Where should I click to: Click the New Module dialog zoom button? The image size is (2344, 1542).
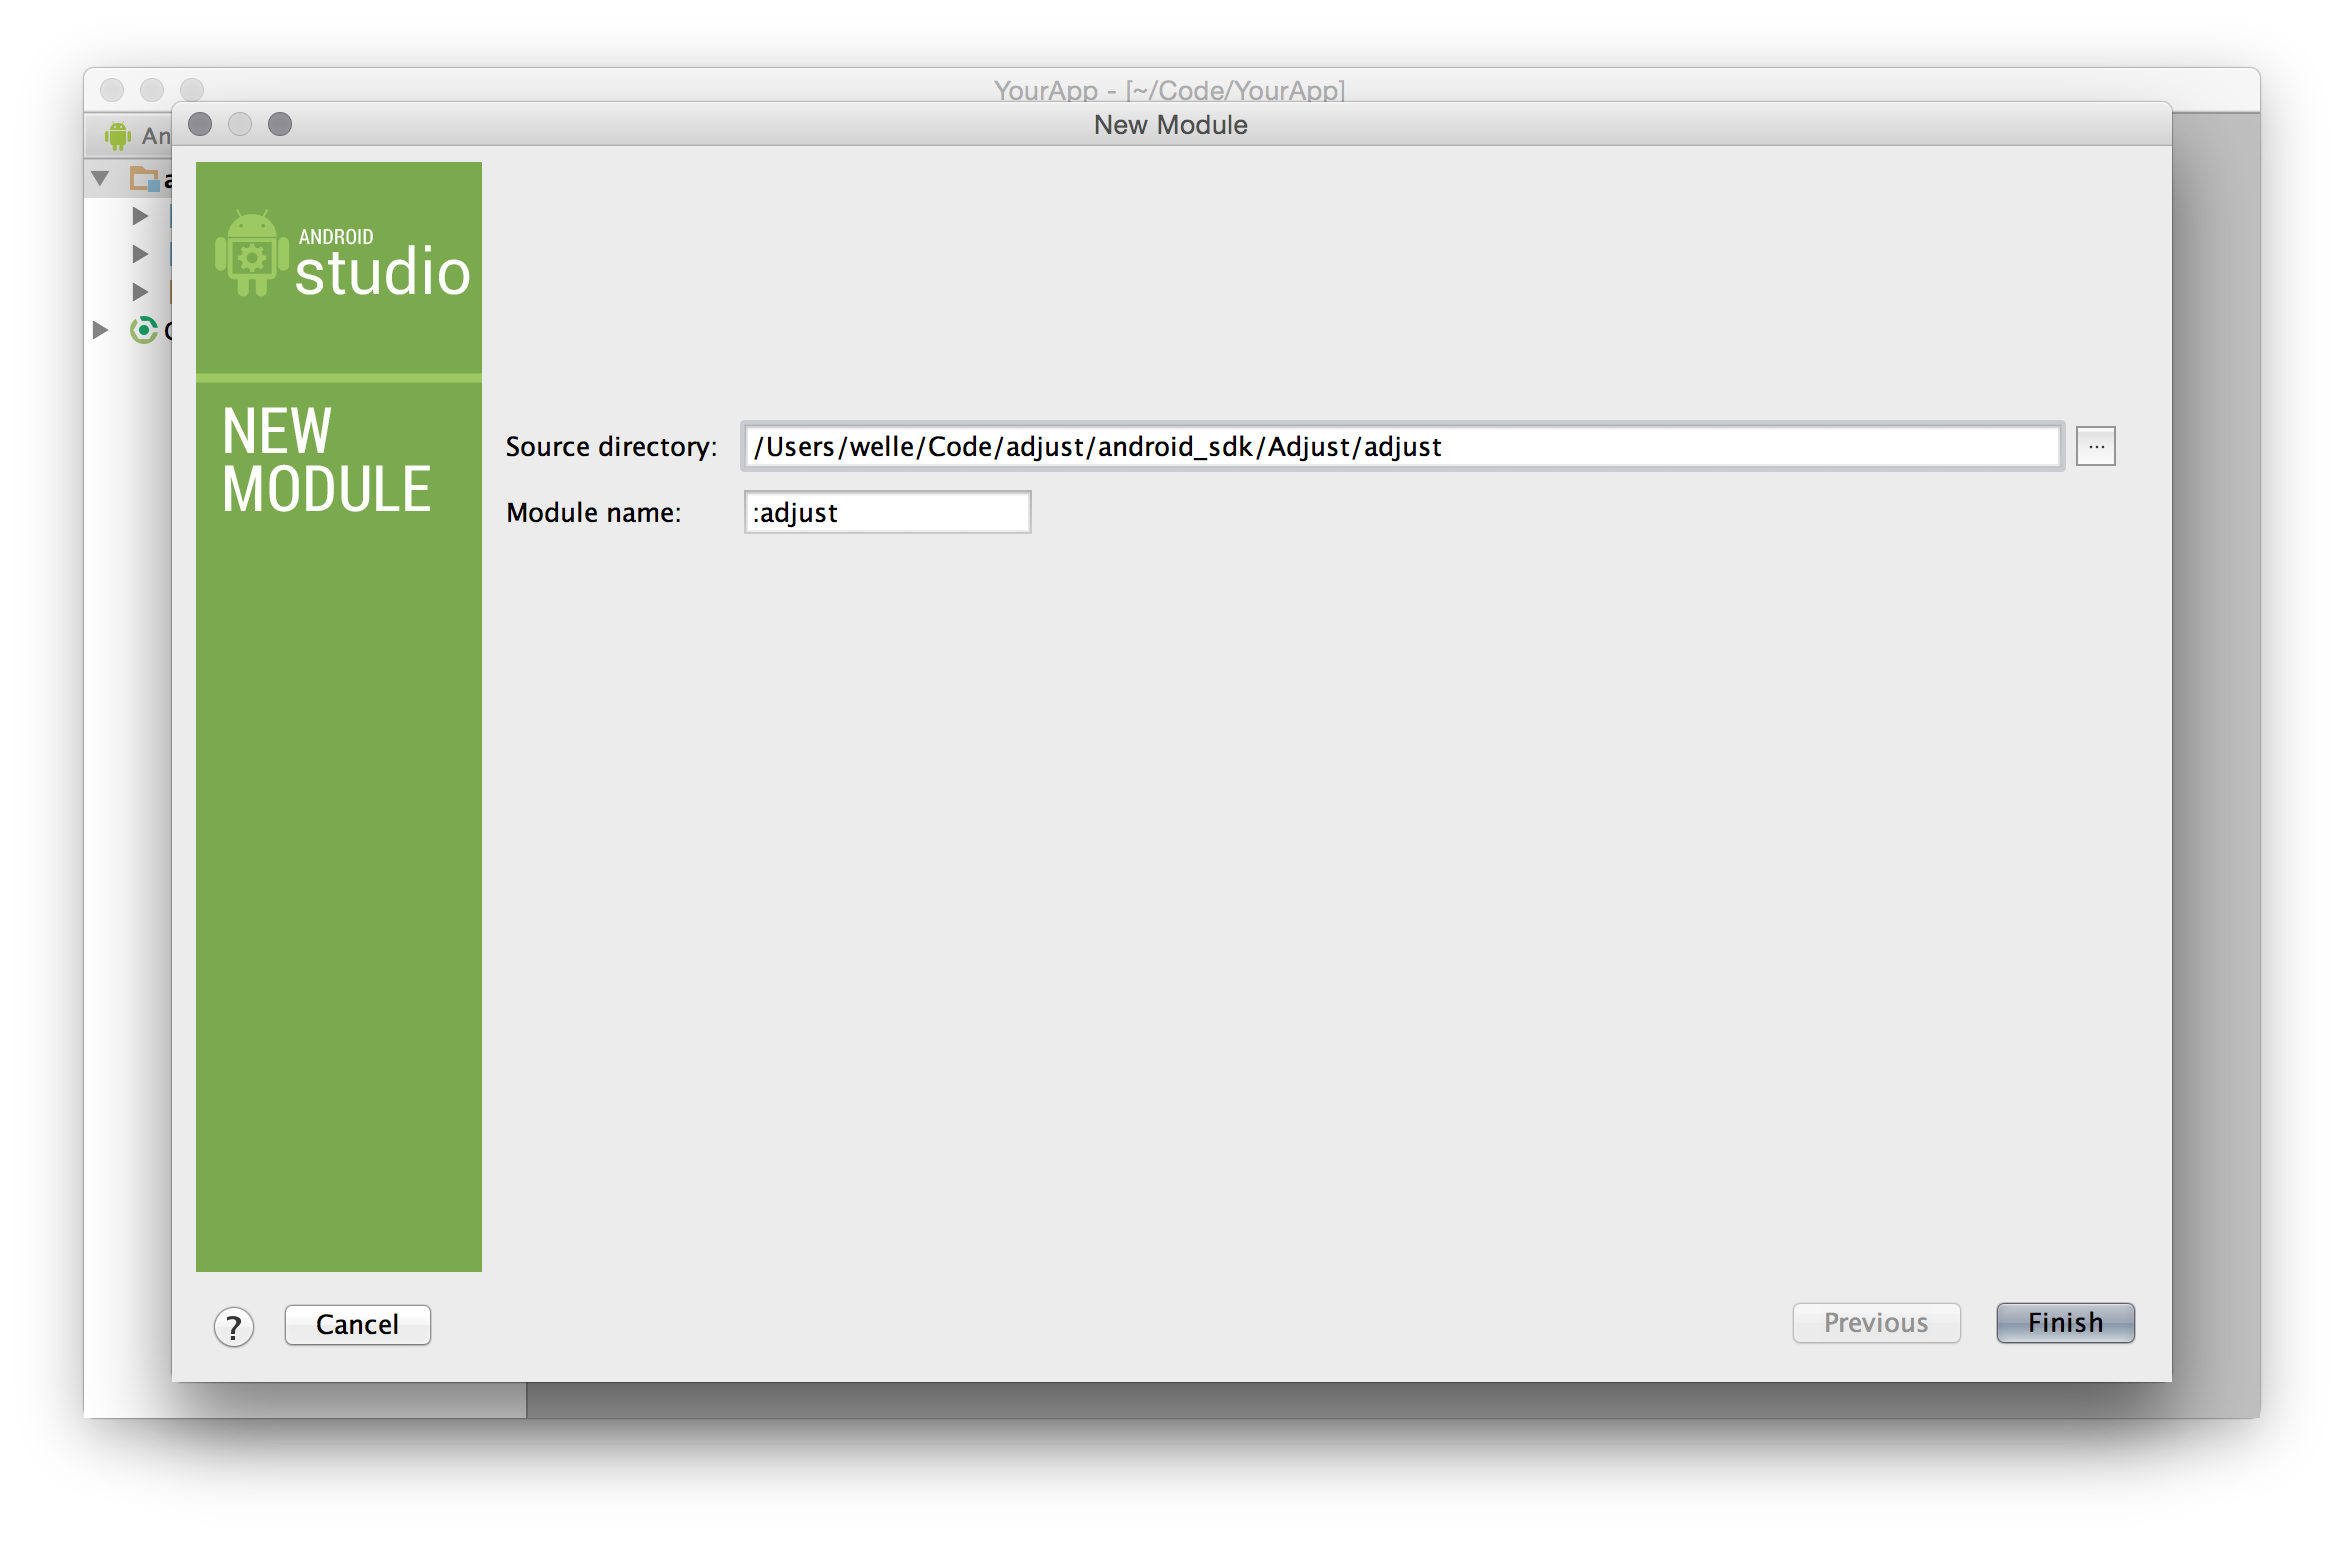coord(280,124)
